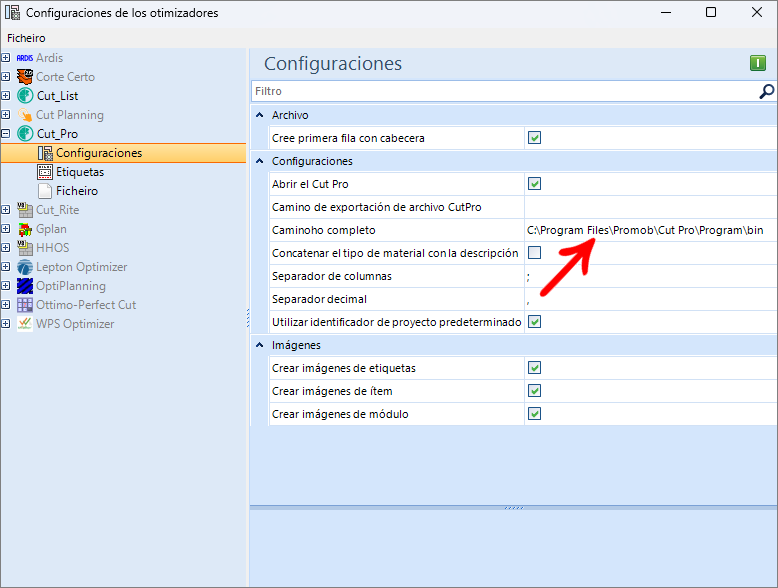Click the Cut Planning icon
This screenshot has height=588, width=778.
[x=25, y=115]
